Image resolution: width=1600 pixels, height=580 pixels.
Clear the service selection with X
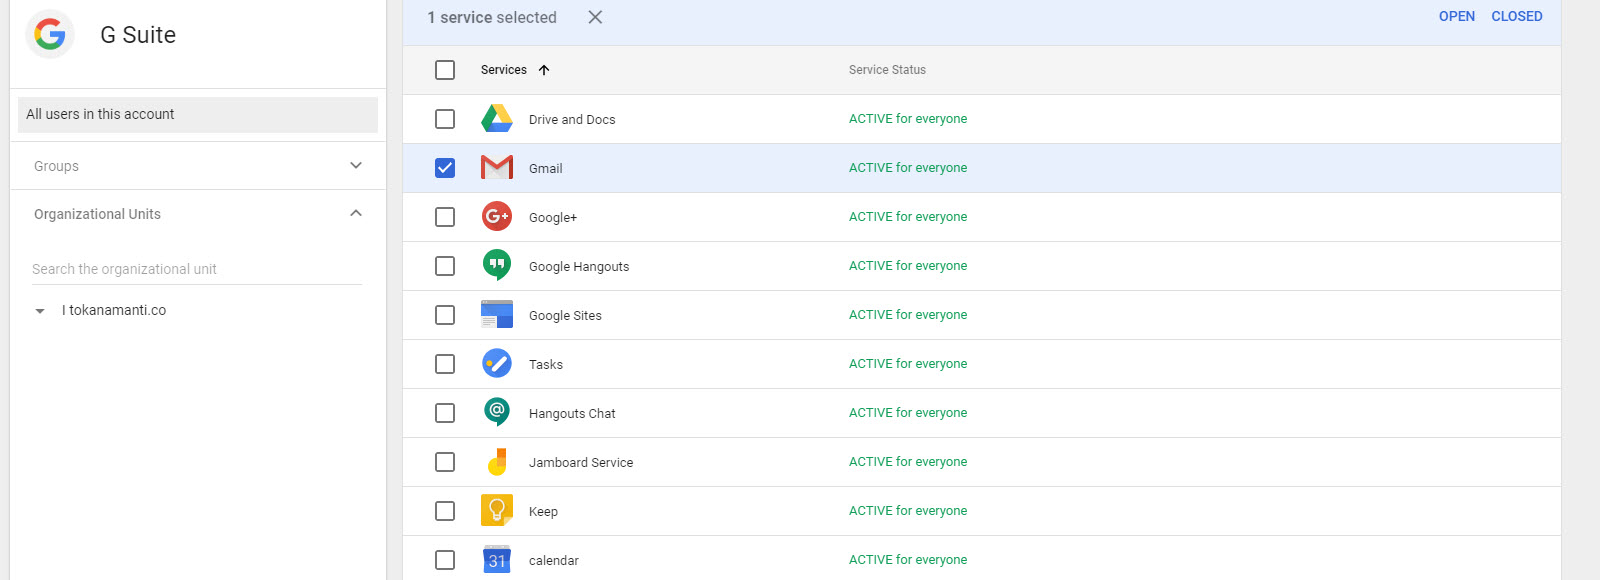[x=595, y=17]
